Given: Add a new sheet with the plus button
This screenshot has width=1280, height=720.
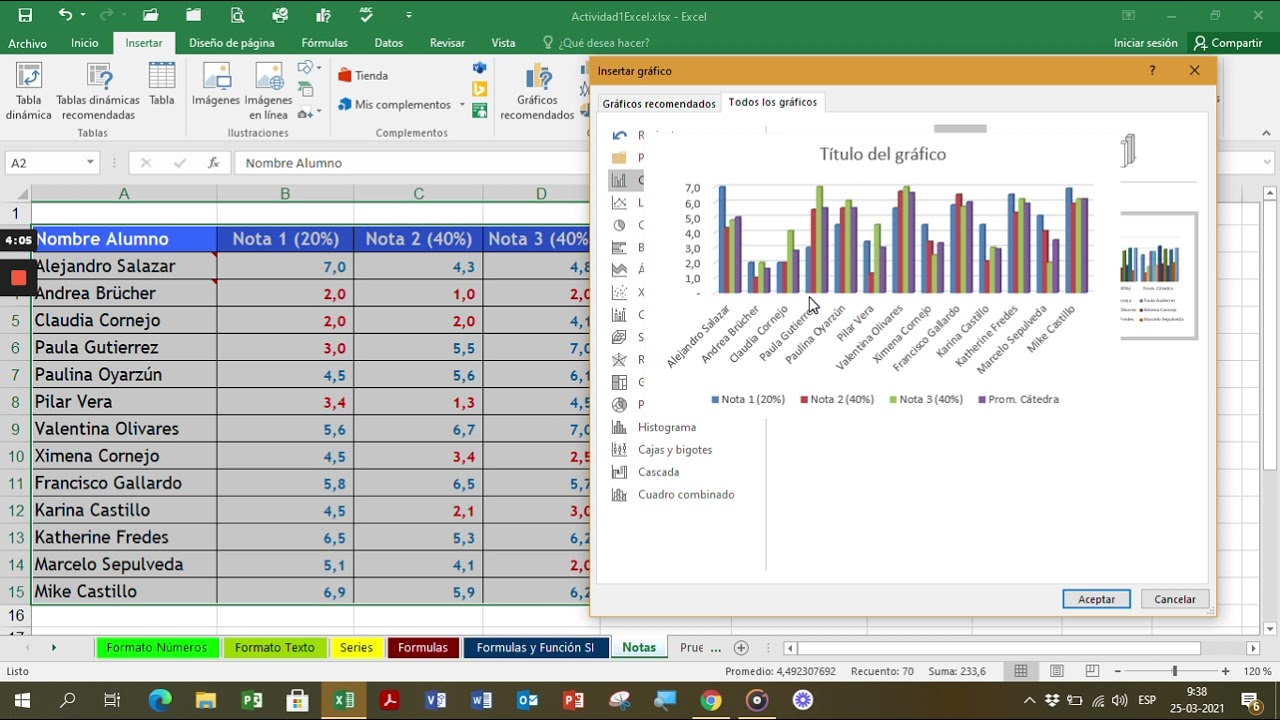Looking at the screenshot, I should [741, 648].
